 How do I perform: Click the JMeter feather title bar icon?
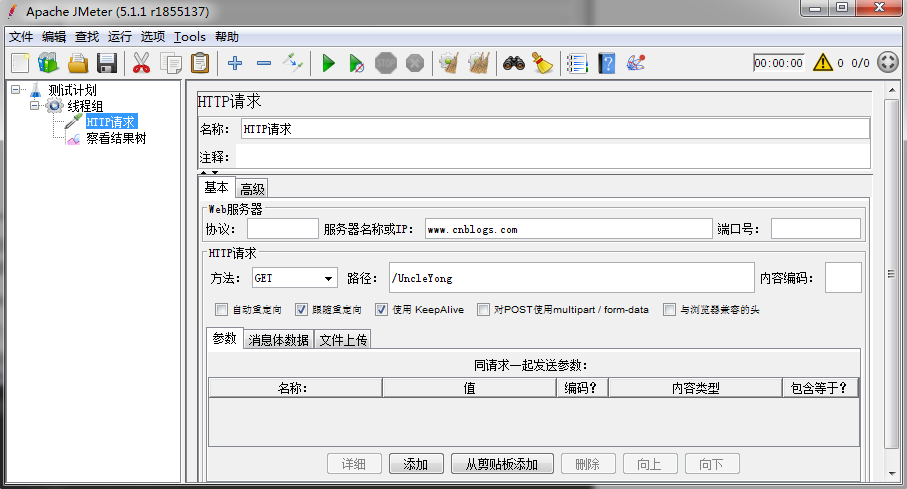click(12, 11)
